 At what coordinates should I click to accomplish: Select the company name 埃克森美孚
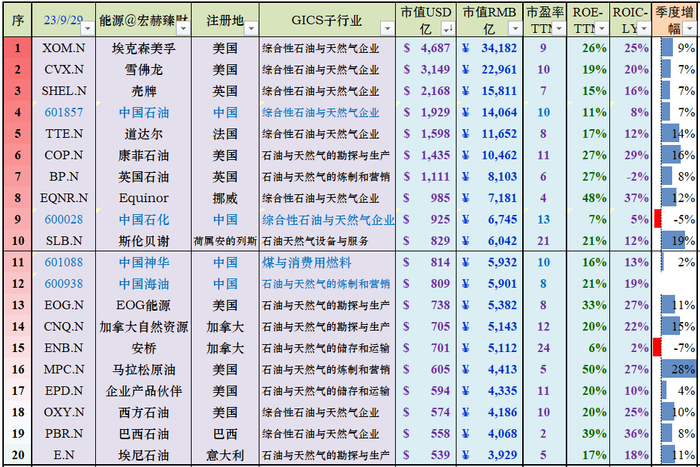[x=143, y=48]
